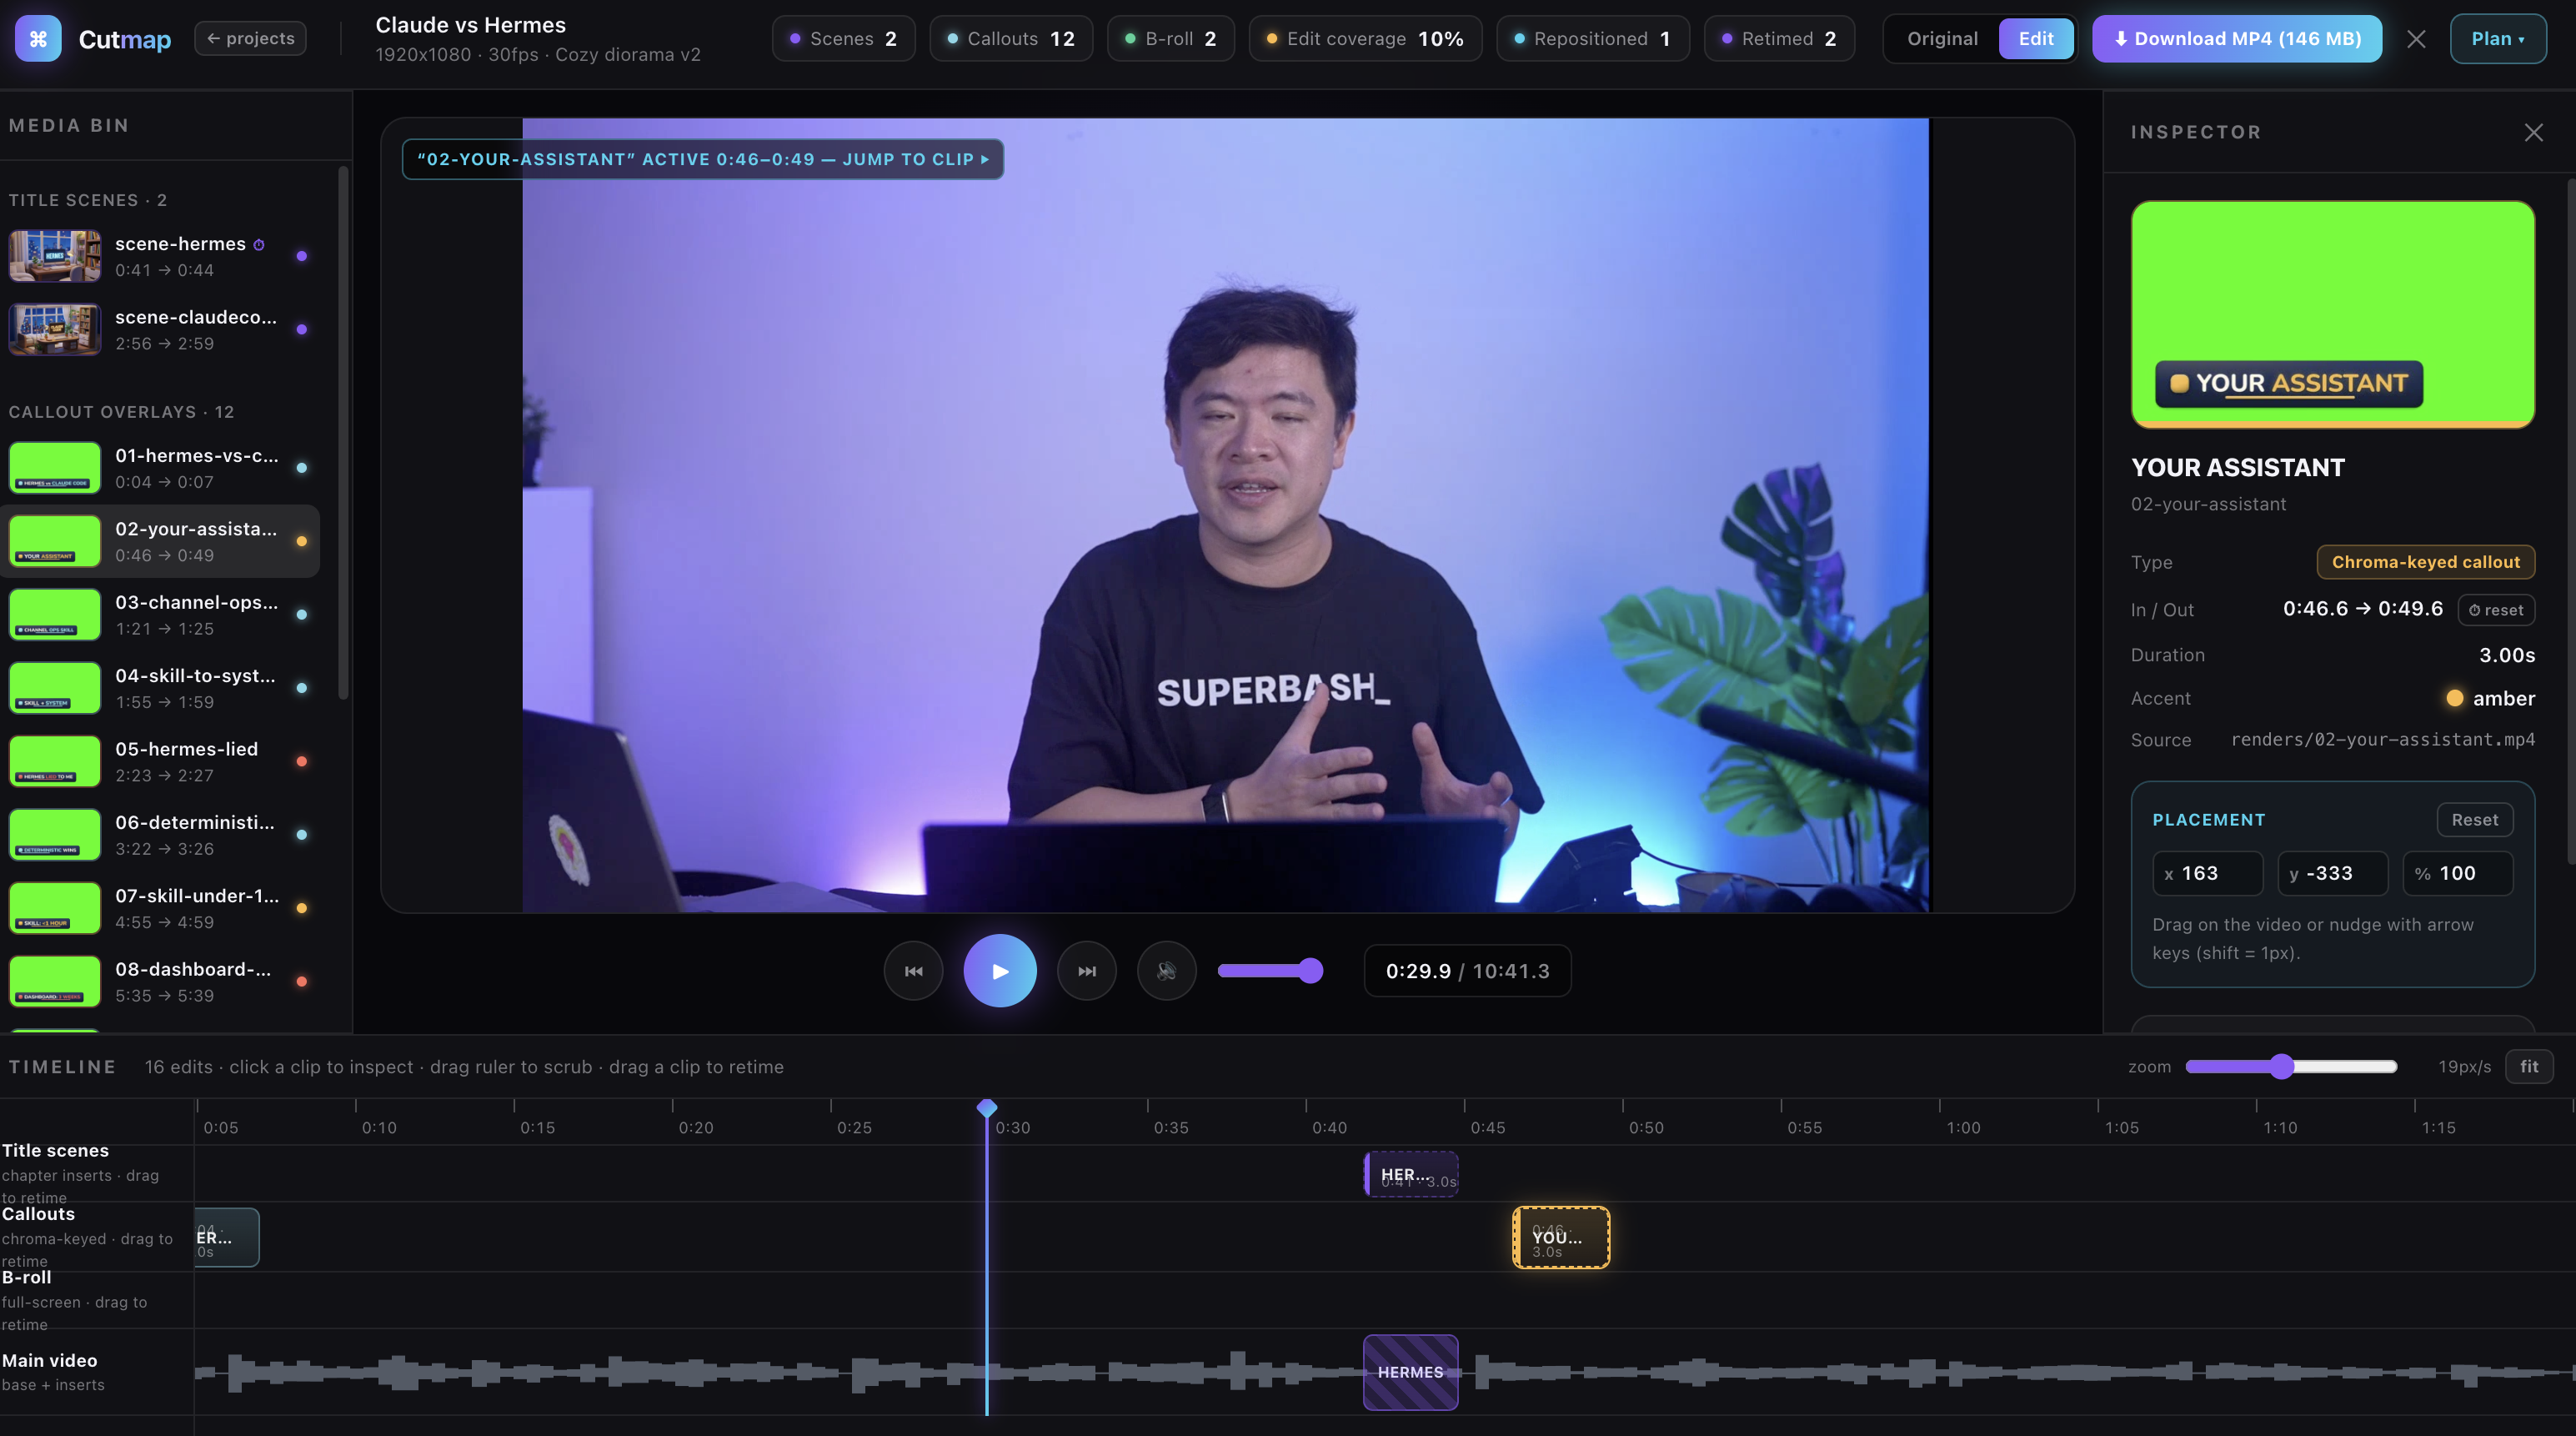Click the 0:45 mark on timeline ruler
Screen dimensions: 2576x1436
pyautogui.click(x=1487, y=1127)
